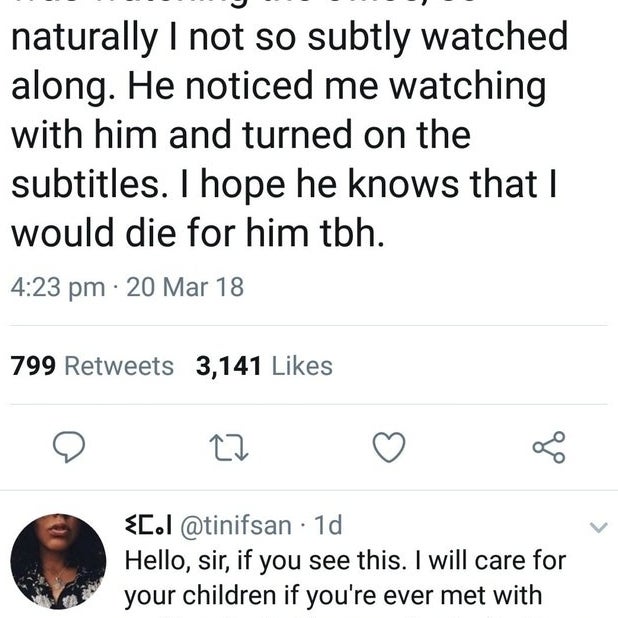618x618 pixels.
Task: View the 799 Retweets list
Action: point(92,366)
